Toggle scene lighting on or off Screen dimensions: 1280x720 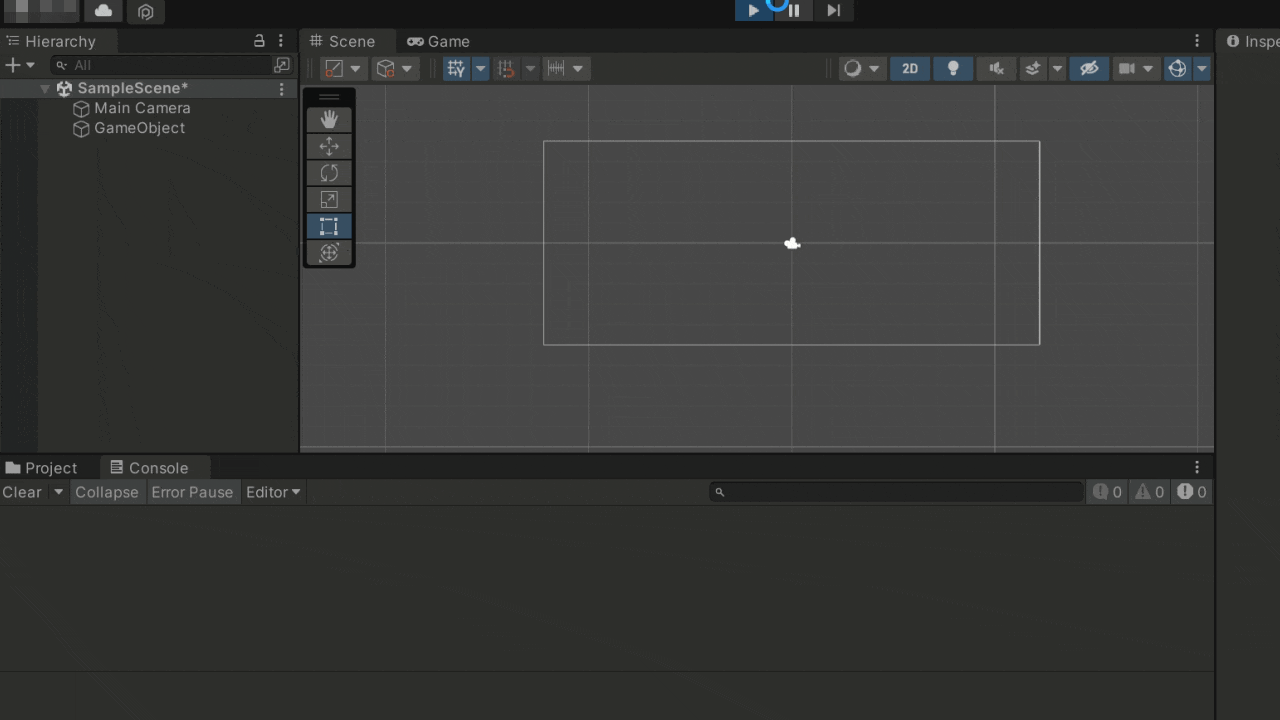pos(952,68)
